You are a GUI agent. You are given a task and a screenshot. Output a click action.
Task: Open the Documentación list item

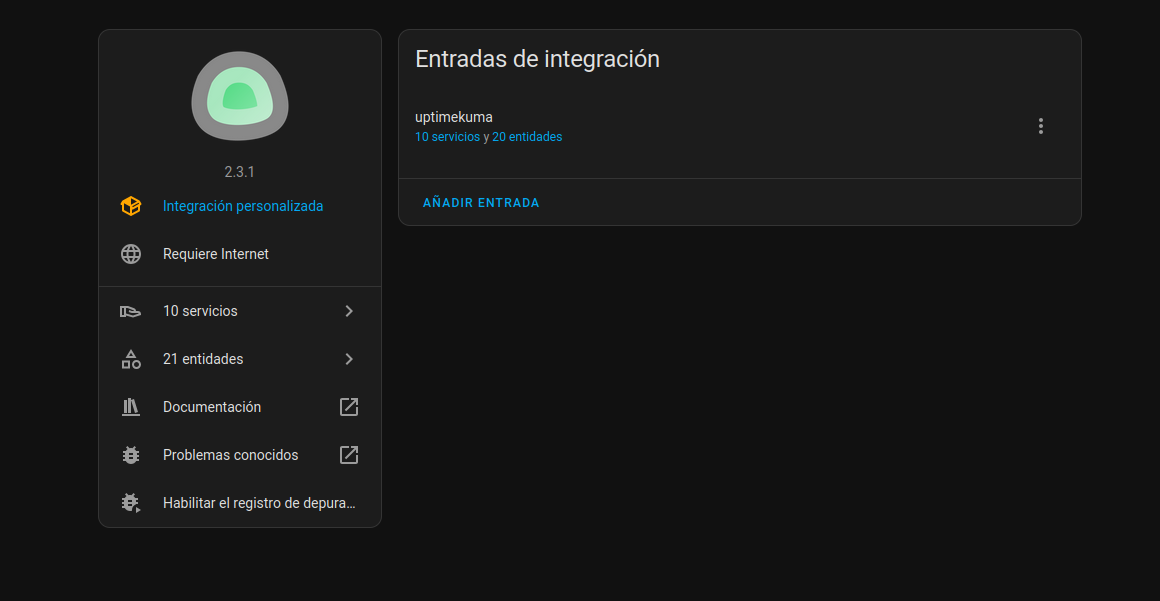[212, 407]
